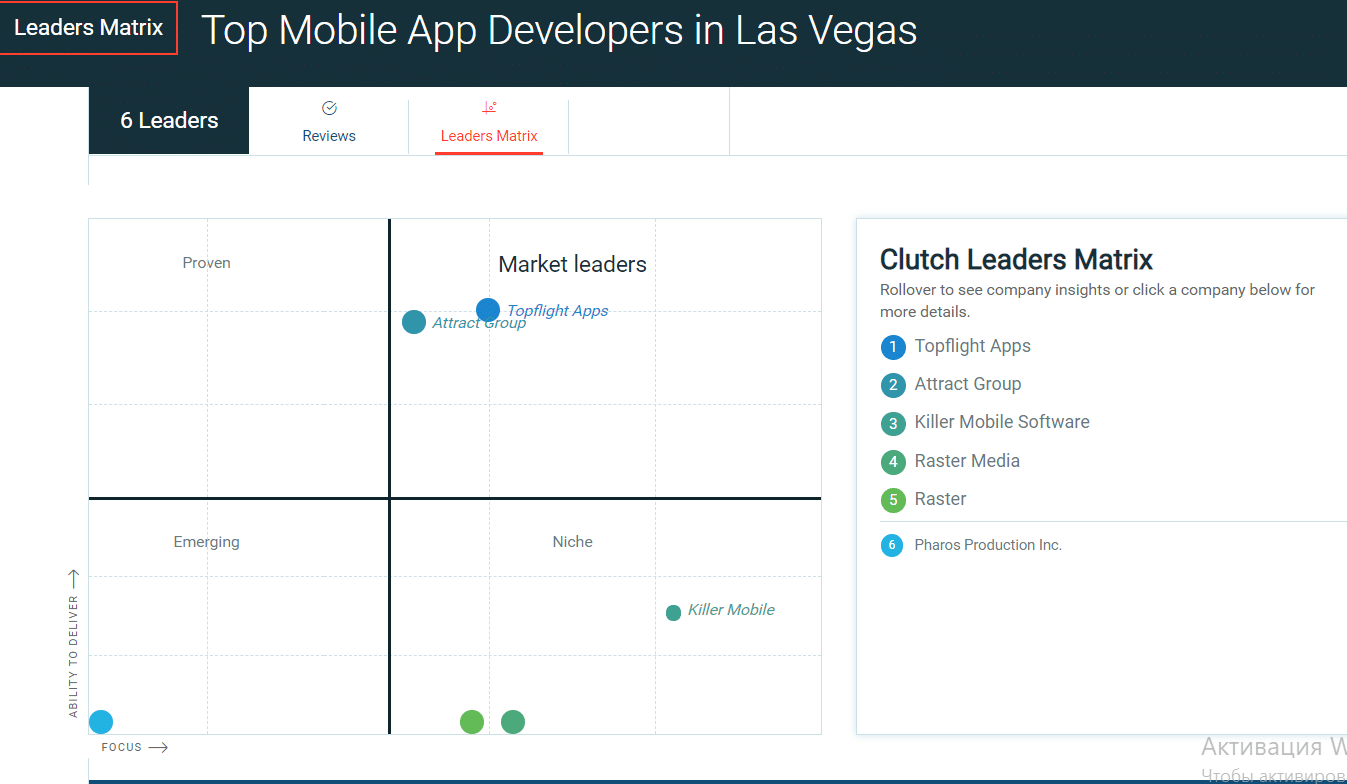
Task: Open Attract Group from the leaders list
Action: click(968, 384)
